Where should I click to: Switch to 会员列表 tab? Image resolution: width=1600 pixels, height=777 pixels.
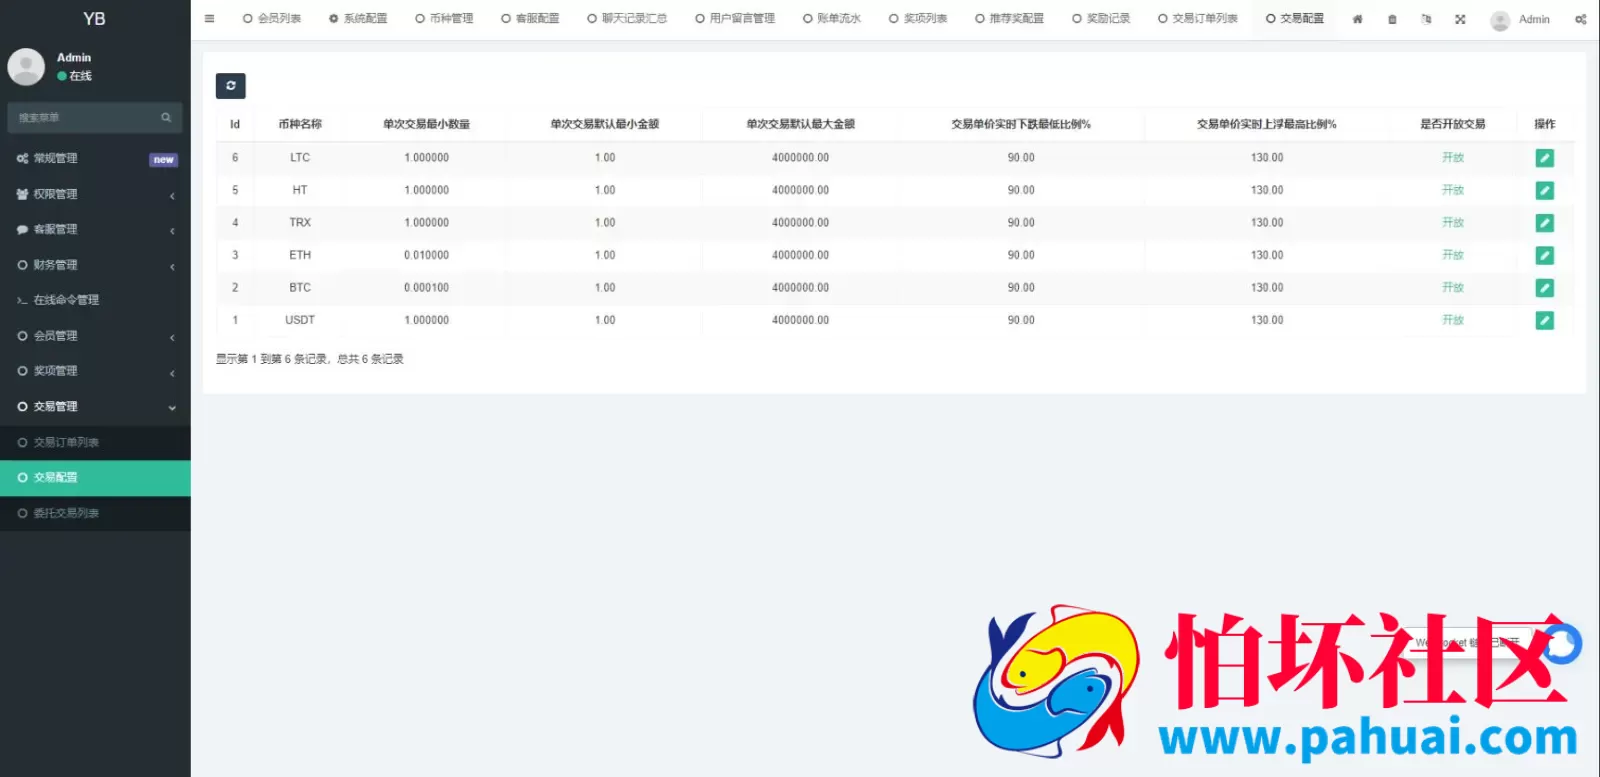(272, 19)
